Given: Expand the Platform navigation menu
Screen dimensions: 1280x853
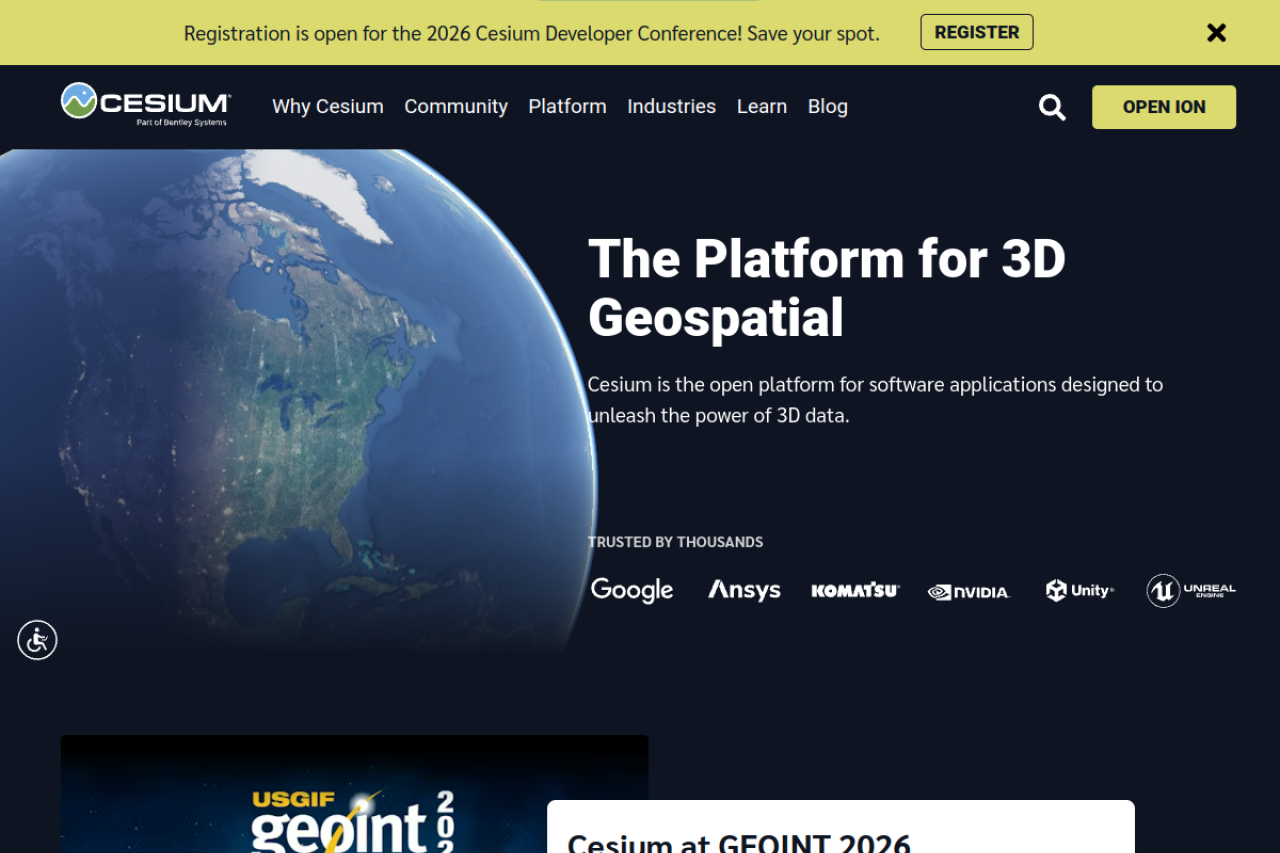Looking at the screenshot, I should point(567,106).
